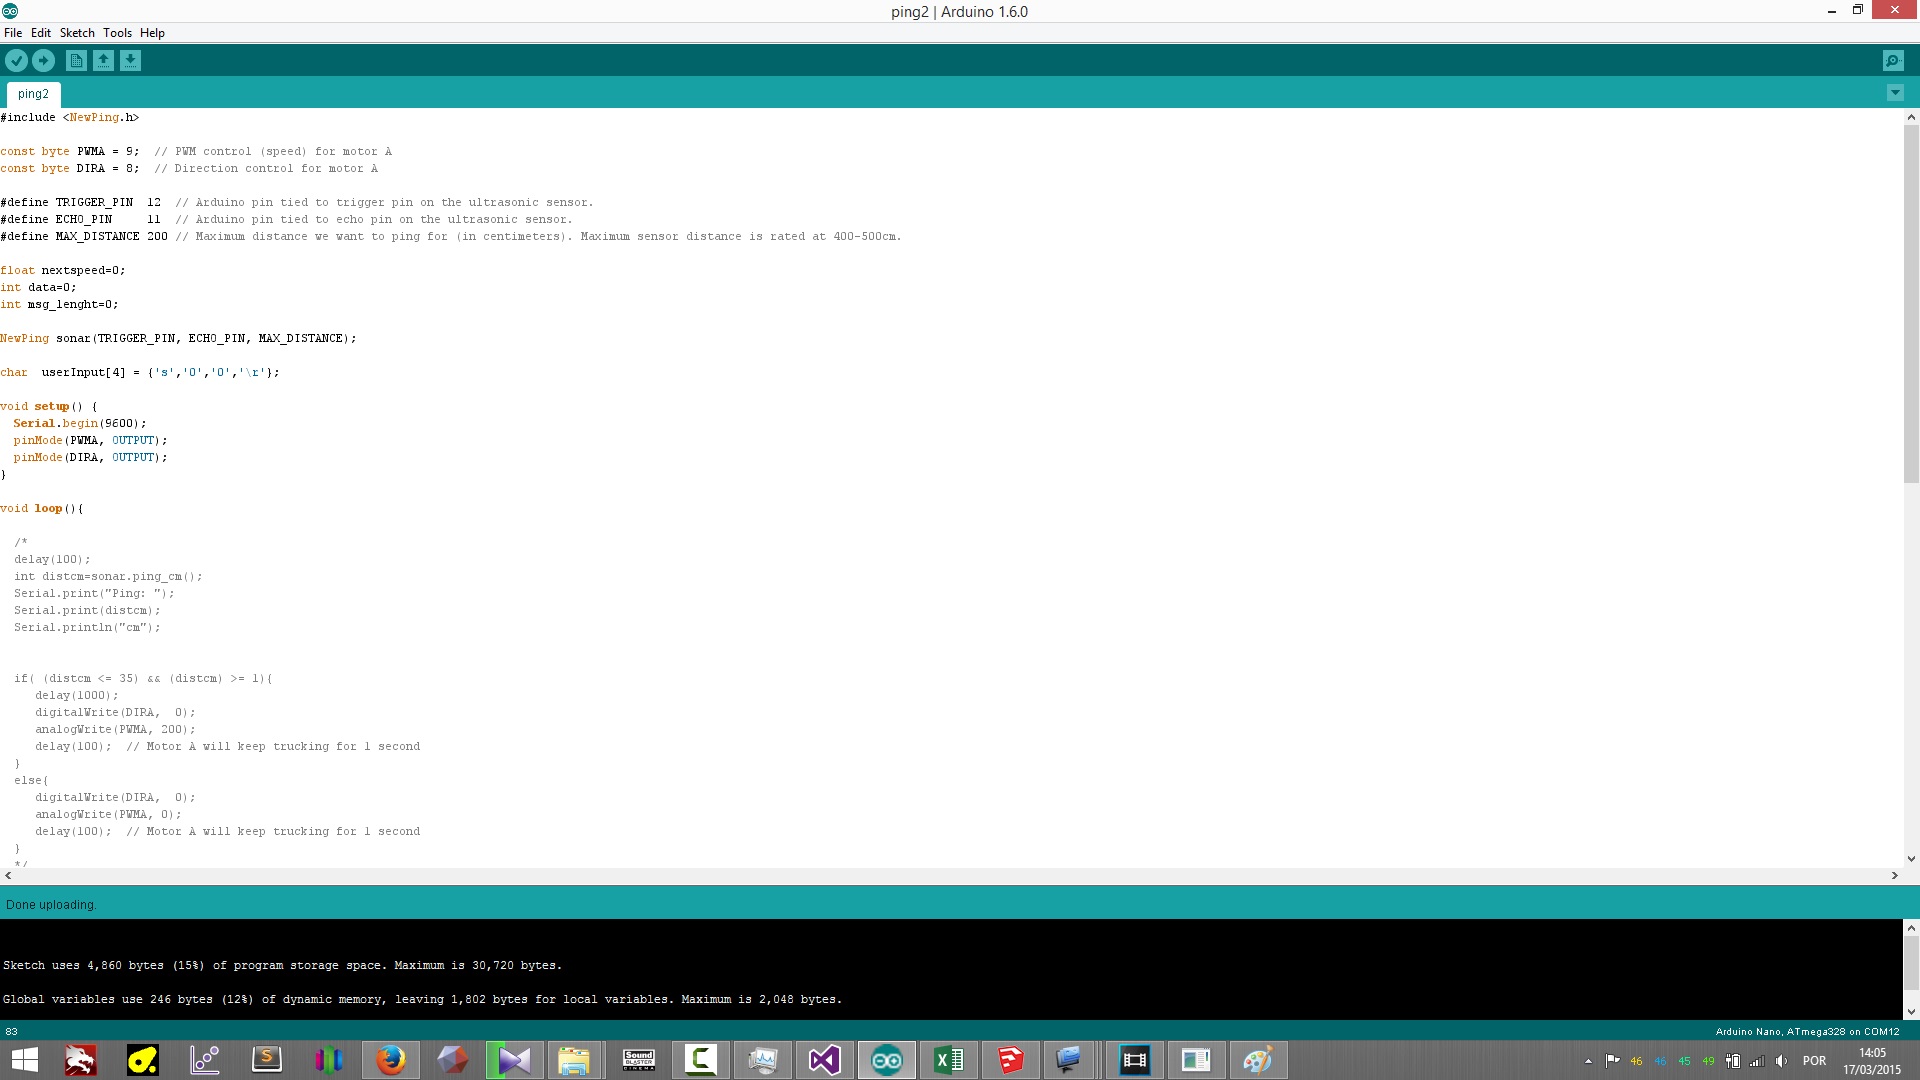Click the 'Sketch uses 4,860 bytes' console line
1920x1080 pixels.
(x=283, y=965)
